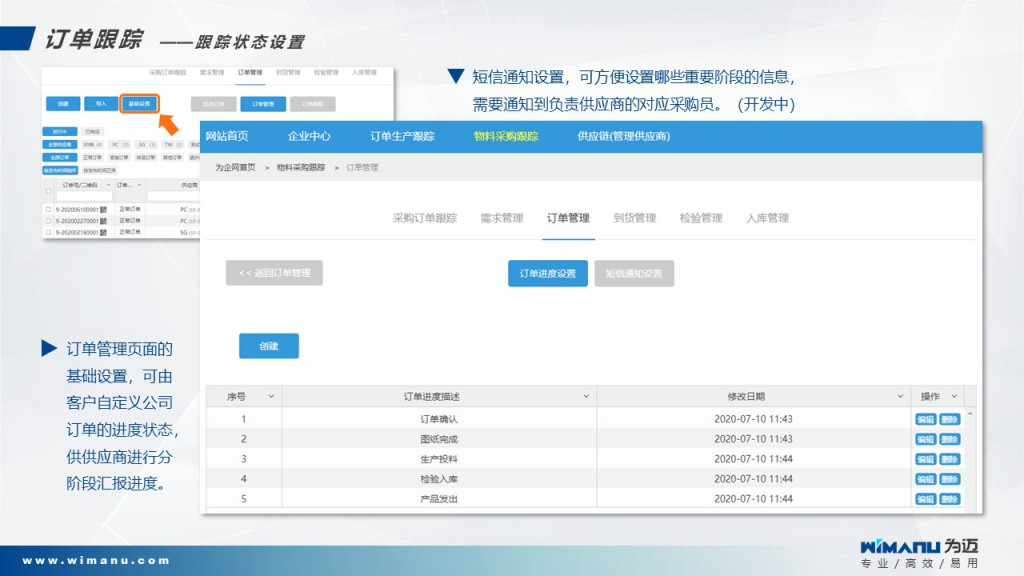Switch to the 检验管理 tab in large window
Image resolution: width=1024 pixels, height=576 pixels.
(x=700, y=218)
